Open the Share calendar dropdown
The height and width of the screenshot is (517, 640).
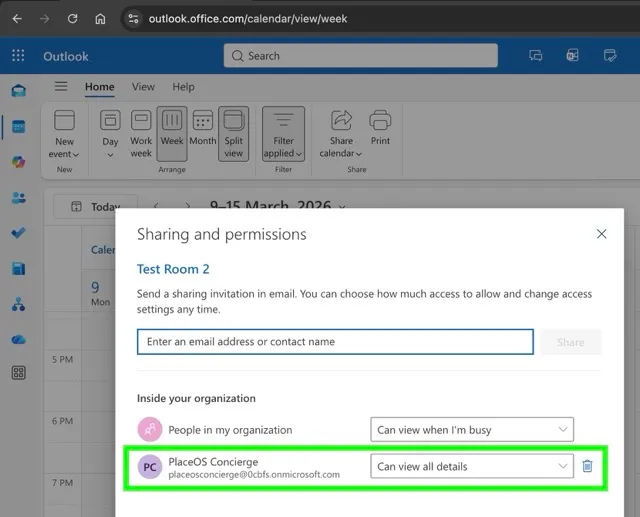pos(341,134)
